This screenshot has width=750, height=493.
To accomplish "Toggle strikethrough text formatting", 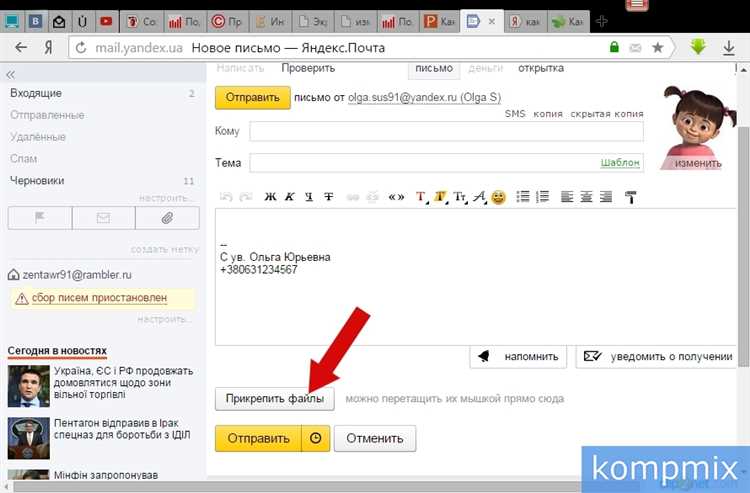I will tap(329, 196).
